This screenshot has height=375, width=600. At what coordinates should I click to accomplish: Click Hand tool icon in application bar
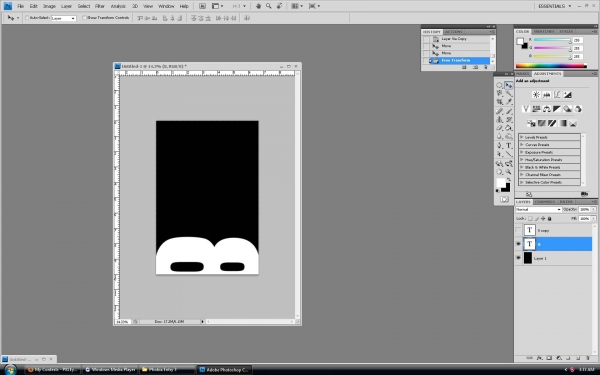click(258, 6)
